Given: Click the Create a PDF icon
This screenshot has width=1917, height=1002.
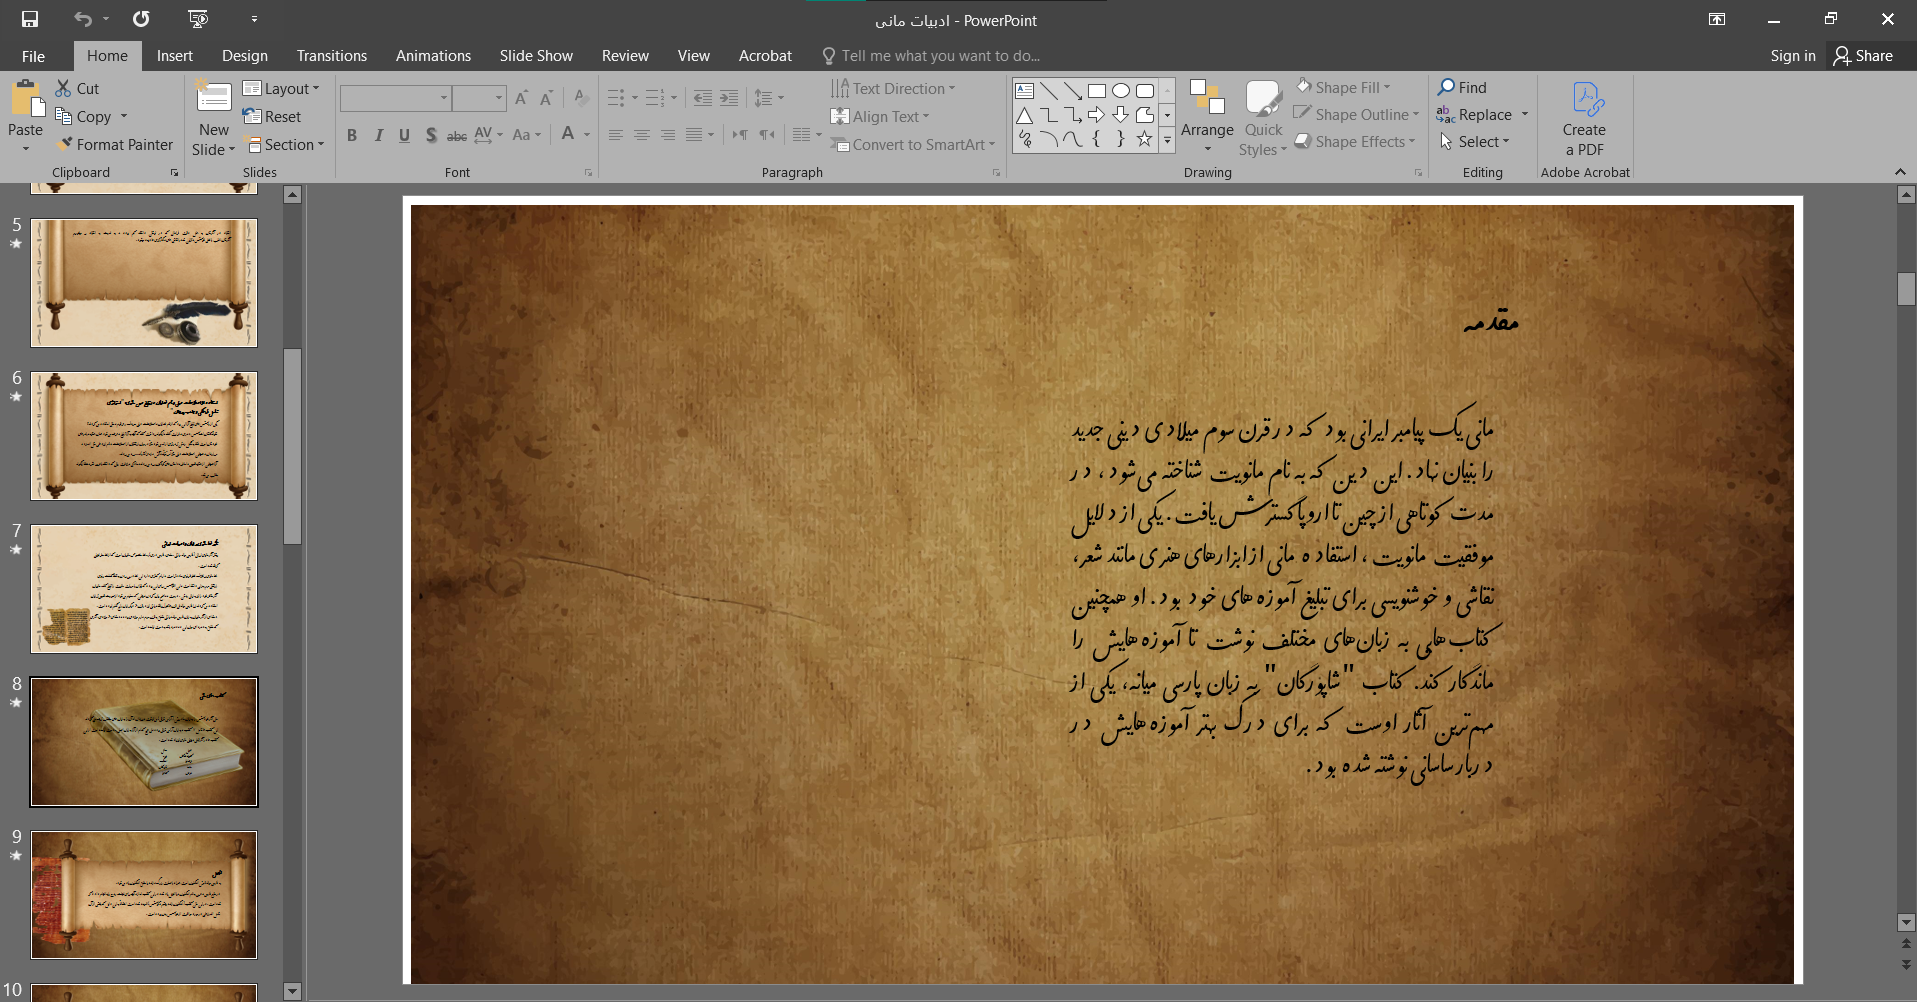Looking at the screenshot, I should tap(1585, 100).
